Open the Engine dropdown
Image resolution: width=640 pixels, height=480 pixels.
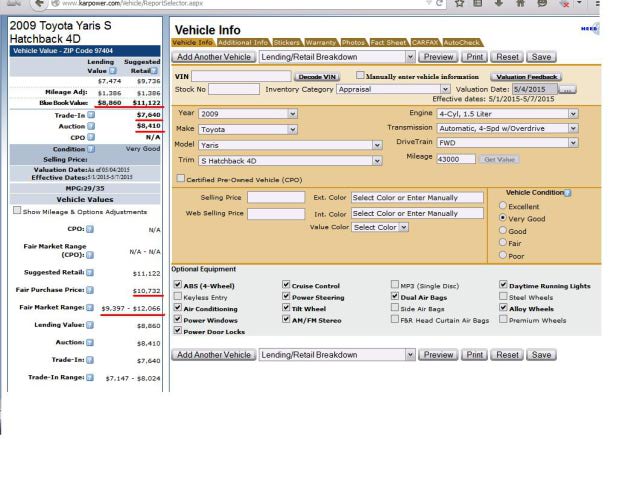click(507, 114)
